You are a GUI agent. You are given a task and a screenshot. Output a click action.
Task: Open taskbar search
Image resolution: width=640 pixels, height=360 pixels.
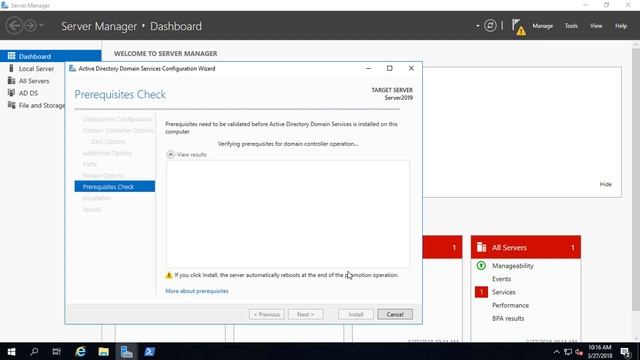coord(34,351)
